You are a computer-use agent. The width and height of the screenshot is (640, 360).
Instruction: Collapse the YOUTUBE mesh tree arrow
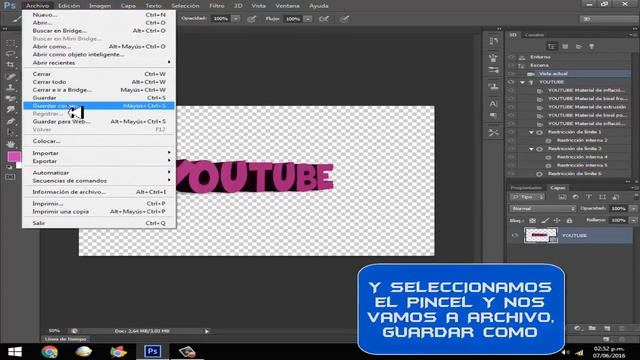[522, 82]
